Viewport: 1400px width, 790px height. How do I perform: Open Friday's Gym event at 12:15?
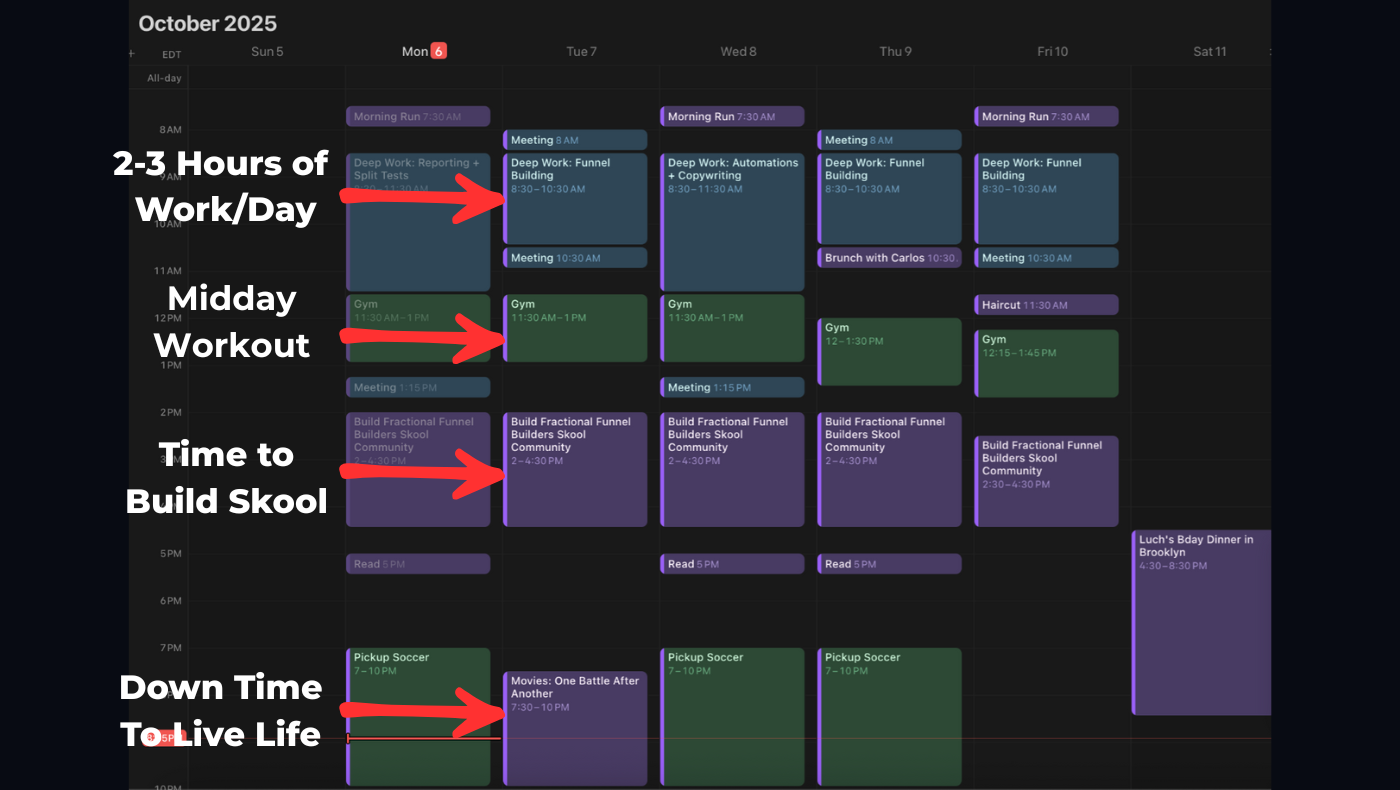point(1046,363)
